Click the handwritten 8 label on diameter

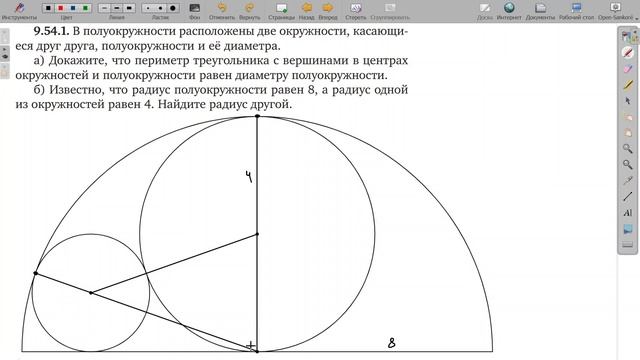pos(391,343)
